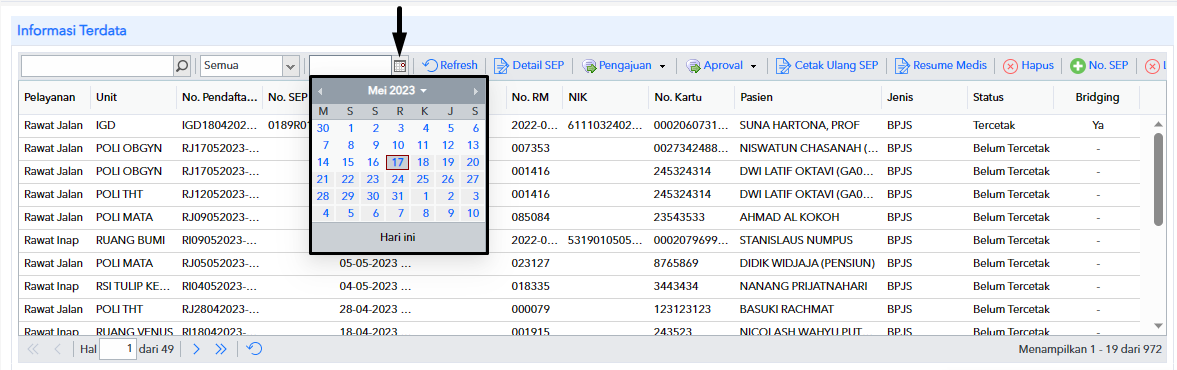The image size is (1177, 370).
Task: Select the STANISLAUS NUMPUS row
Action: (579, 241)
